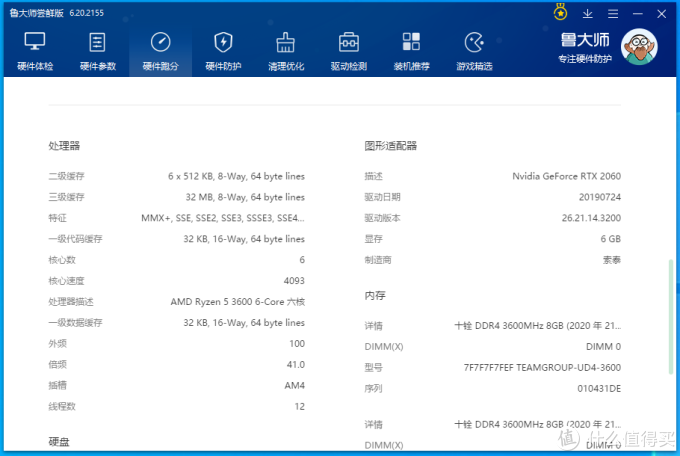
Task: Click the 驱动日期 value 20190724
Action: [x=600, y=197]
